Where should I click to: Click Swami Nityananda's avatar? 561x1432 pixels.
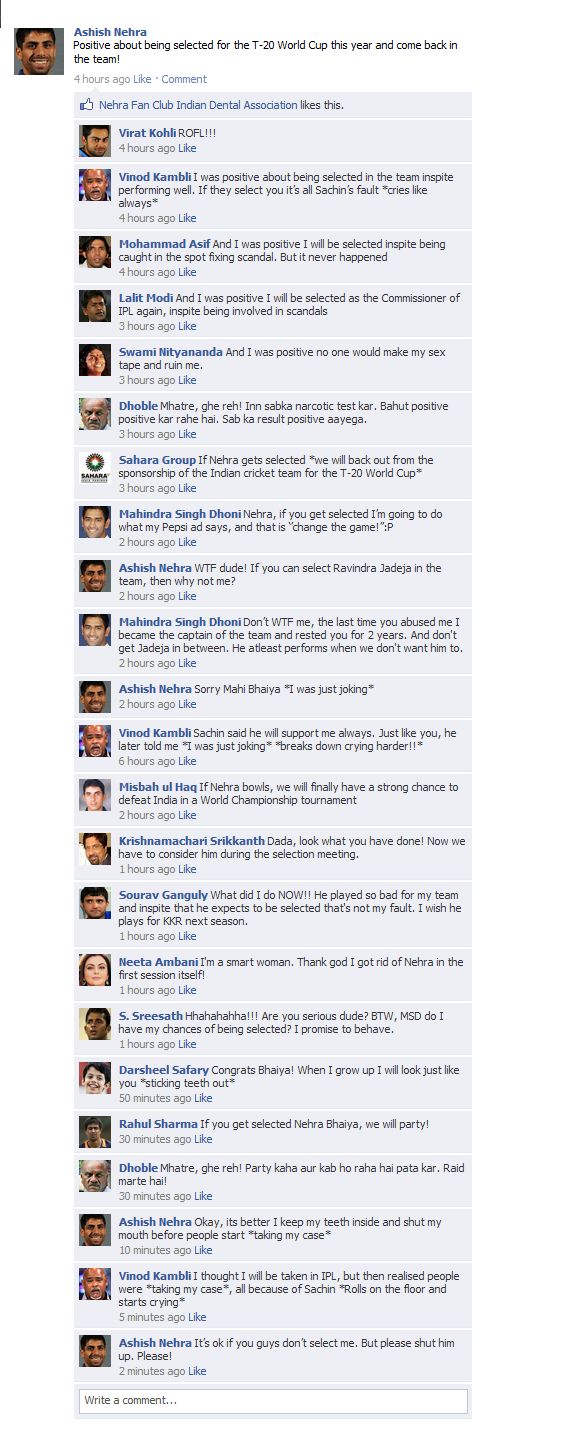(x=95, y=360)
